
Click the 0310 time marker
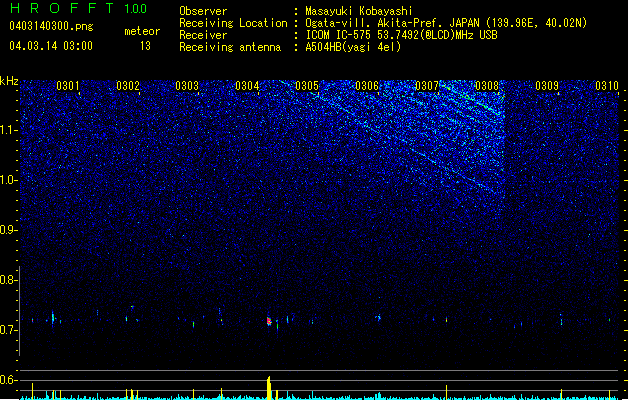tap(607, 86)
